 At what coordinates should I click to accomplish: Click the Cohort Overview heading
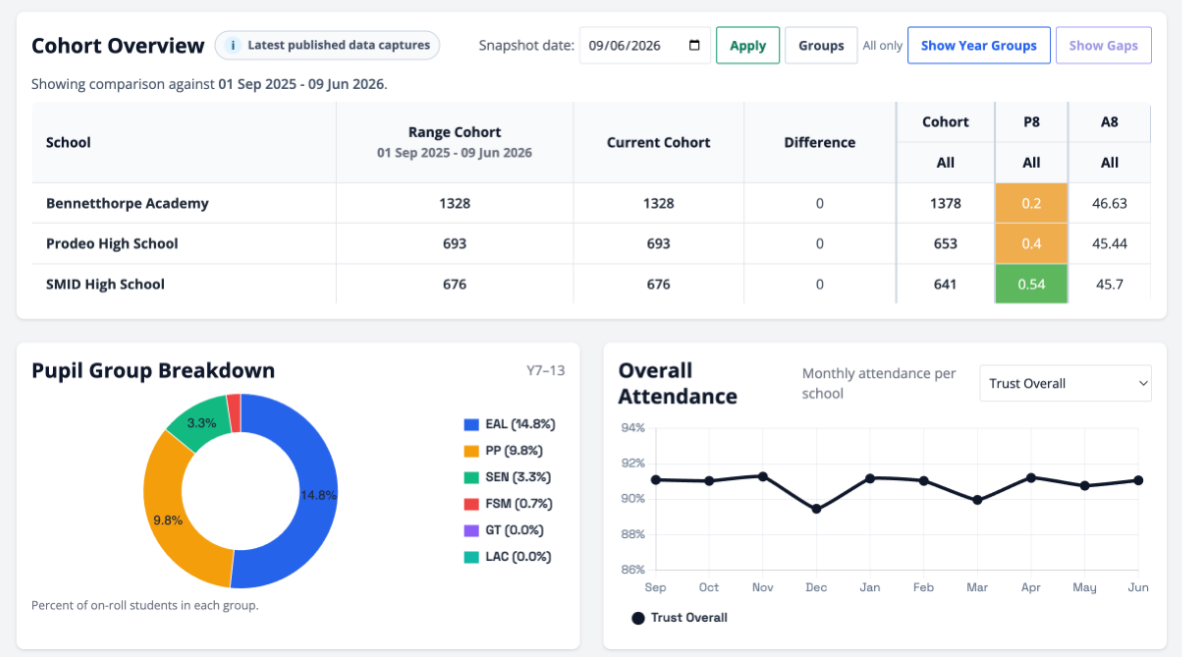118,46
